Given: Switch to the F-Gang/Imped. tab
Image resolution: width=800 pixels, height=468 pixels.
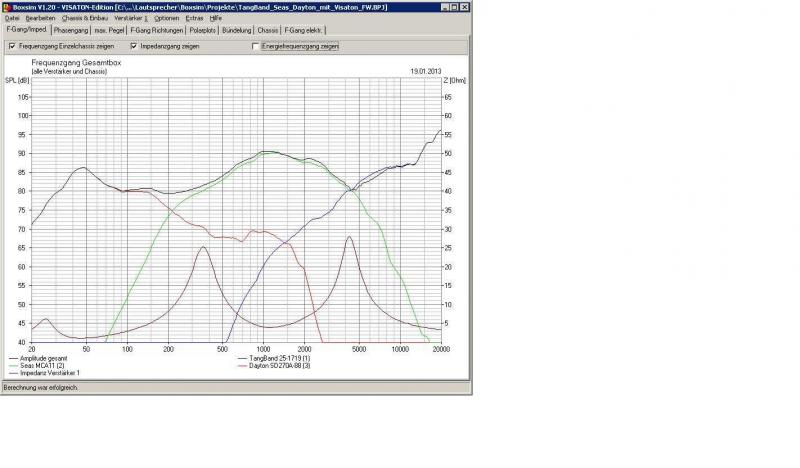Looking at the screenshot, I should tap(27, 30).
